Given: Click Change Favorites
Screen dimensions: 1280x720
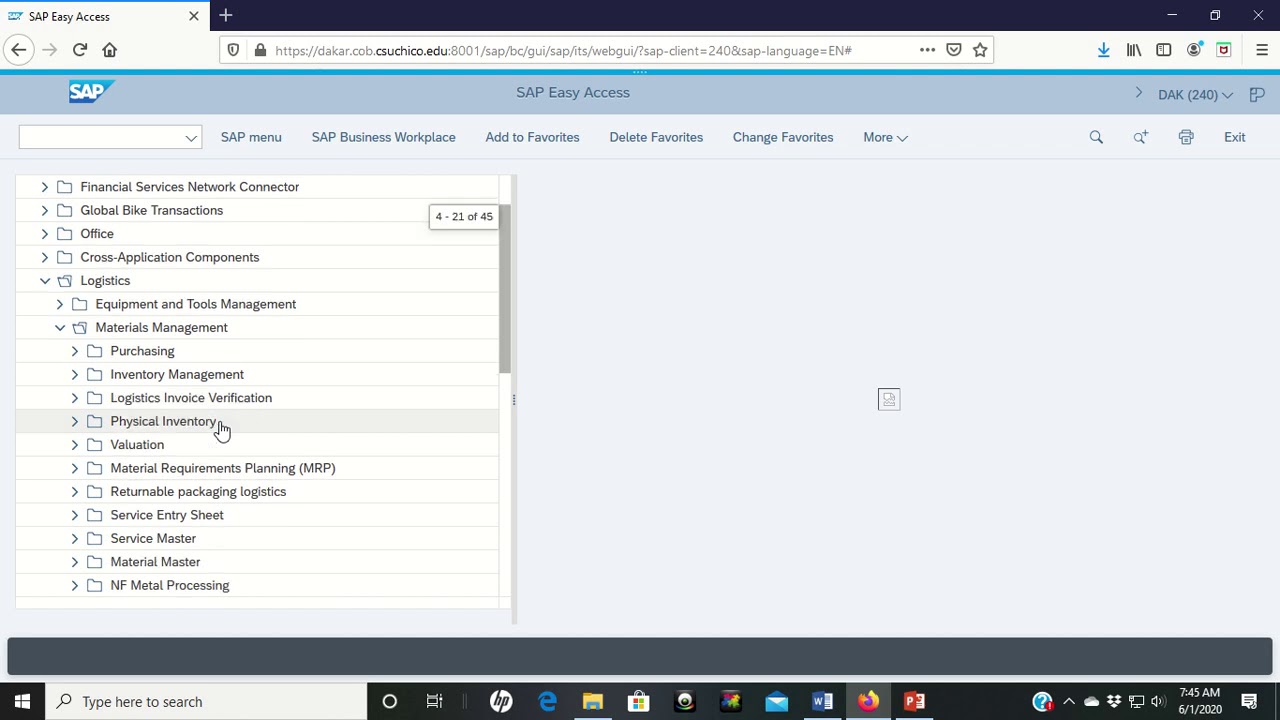Looking at the screenshot, I should tap(783, 137).
